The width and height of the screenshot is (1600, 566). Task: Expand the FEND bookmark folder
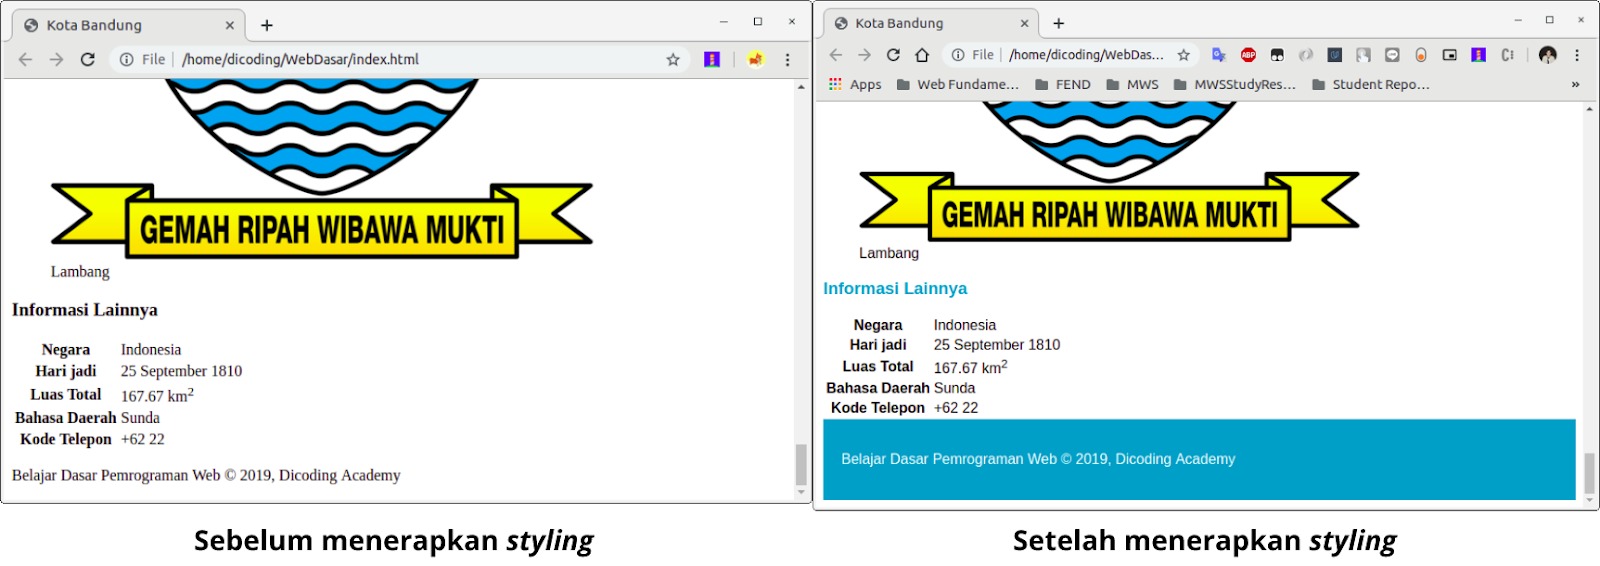[x=1063, y=85]
